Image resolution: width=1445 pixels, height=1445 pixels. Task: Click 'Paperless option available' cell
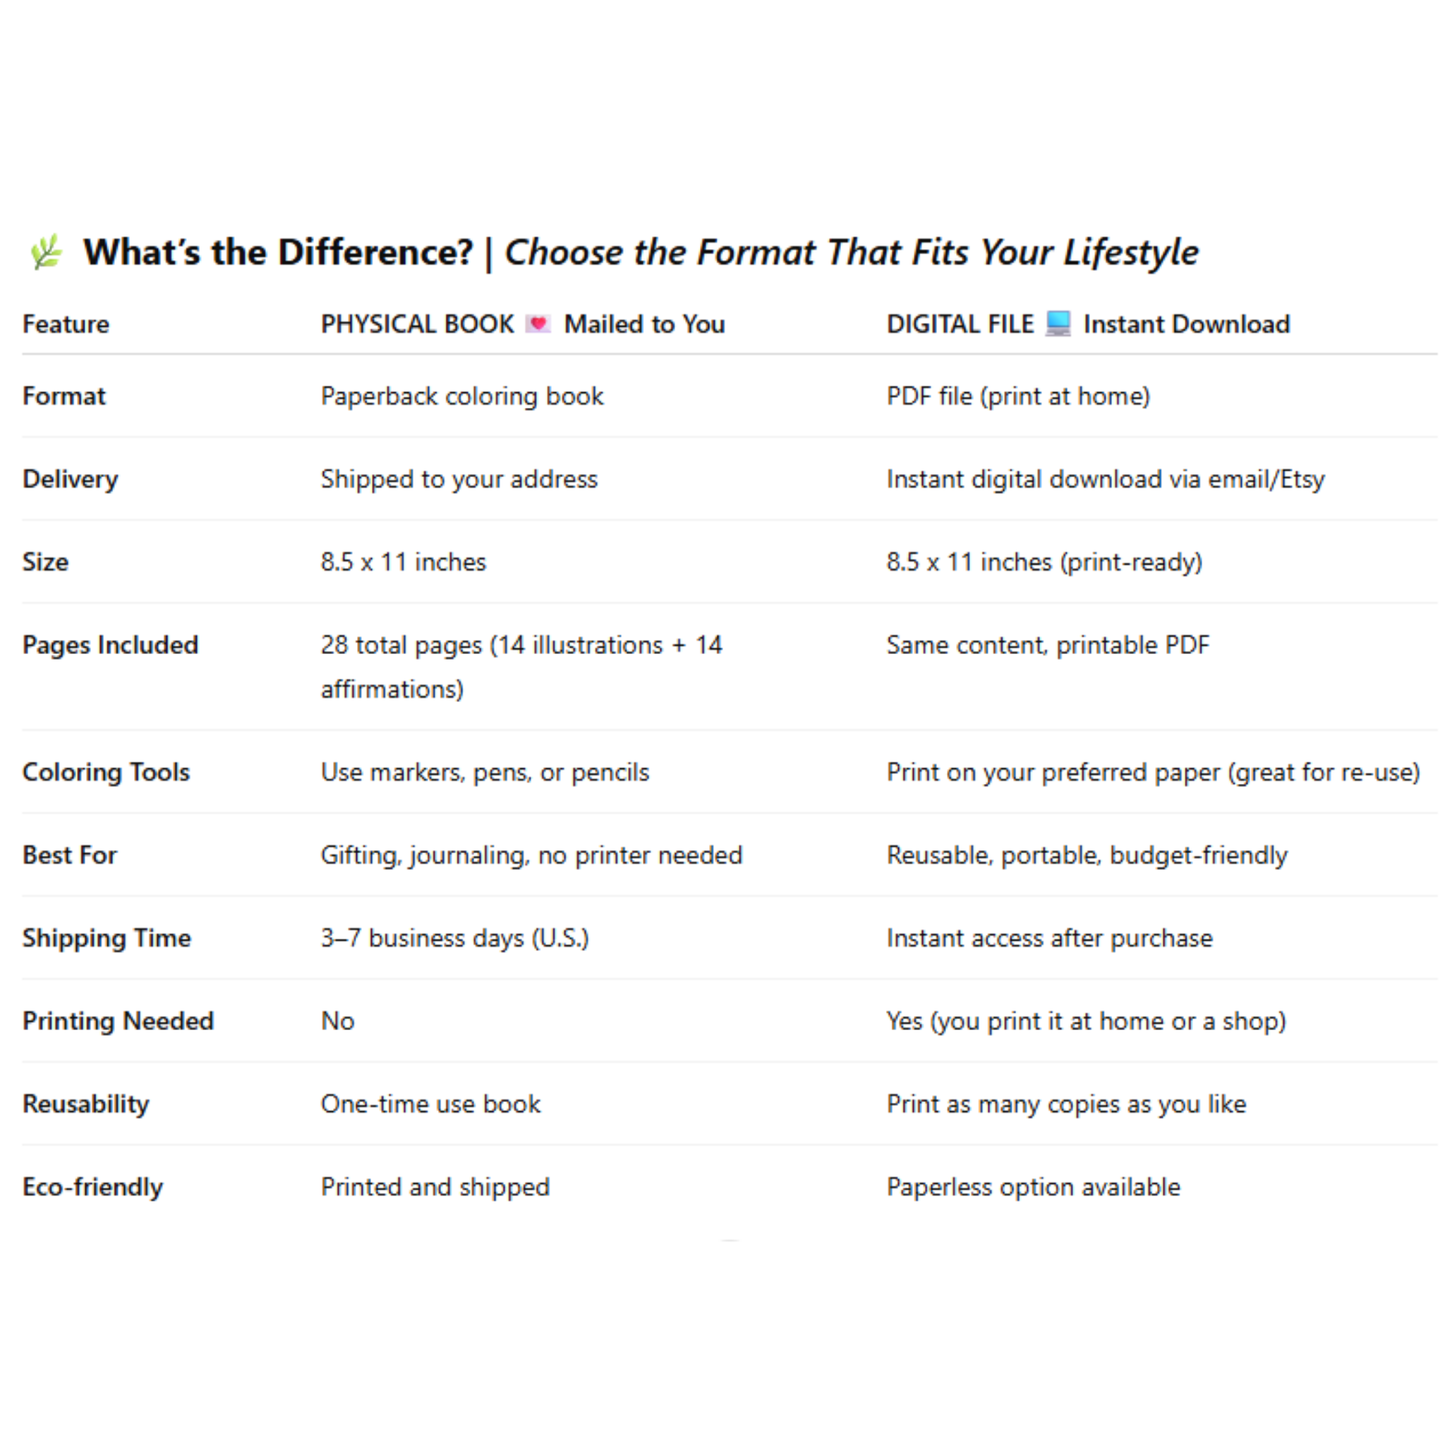pos(1033,1187)
